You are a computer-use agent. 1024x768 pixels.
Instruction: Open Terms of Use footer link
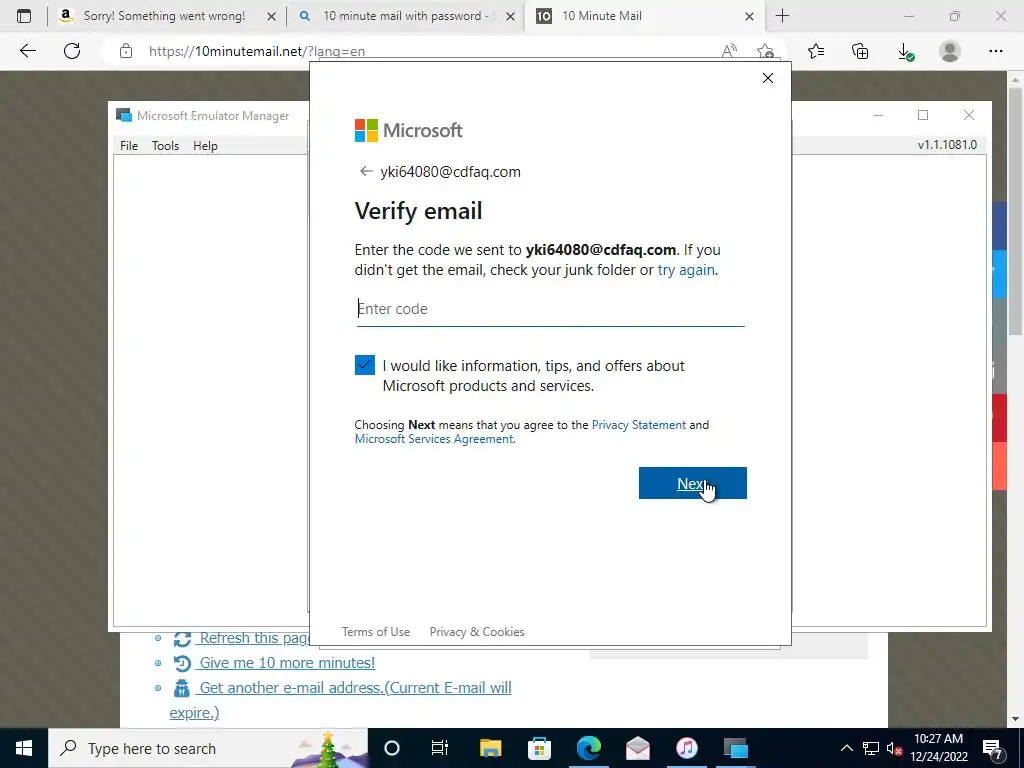(x=376, y=632)
